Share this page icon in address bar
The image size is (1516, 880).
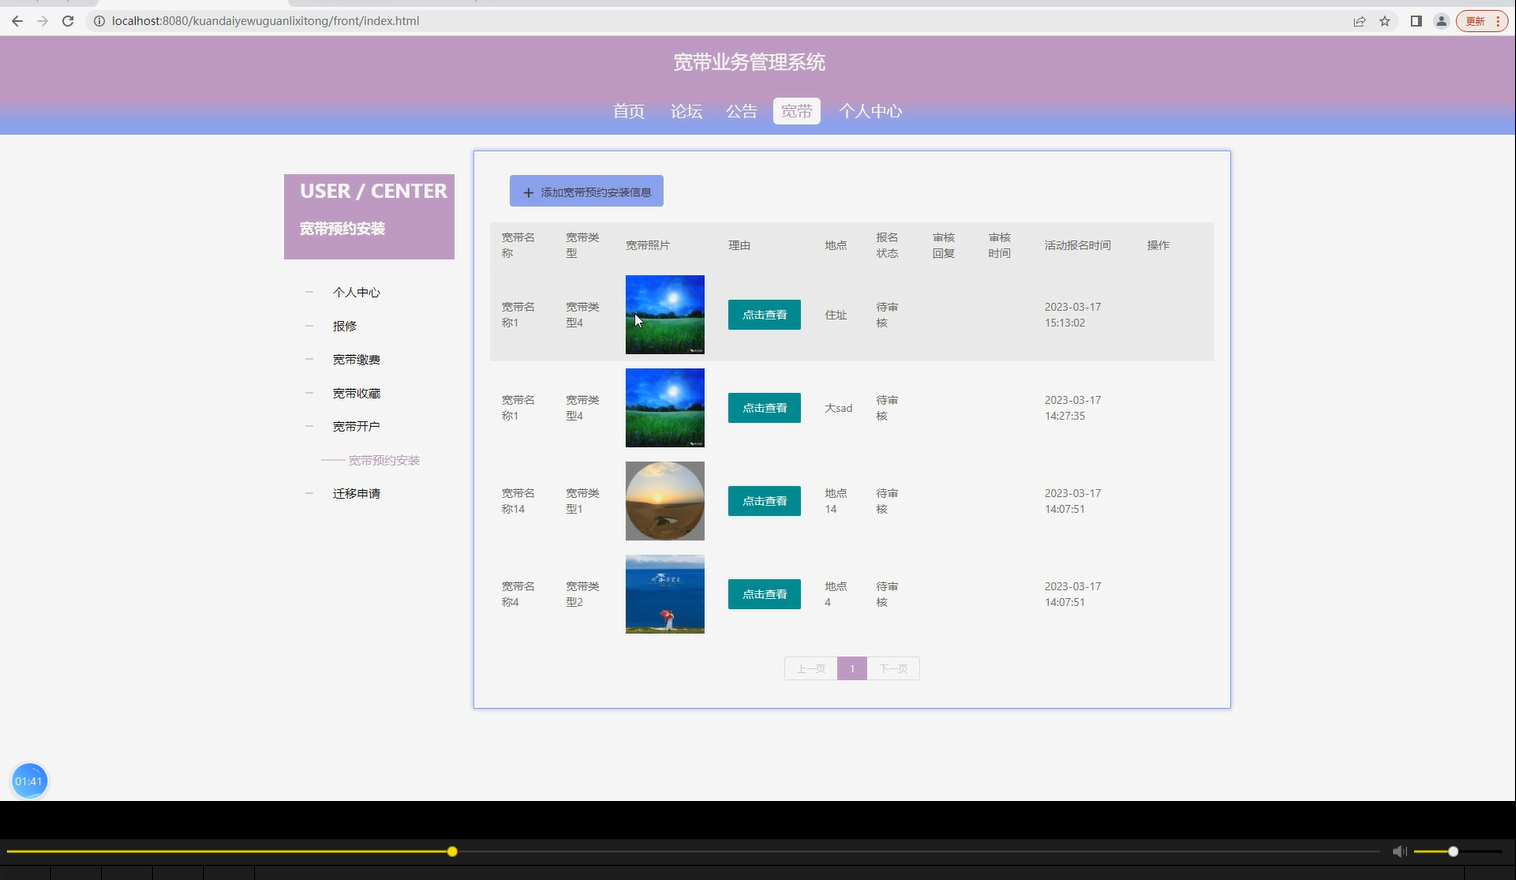point(1359,21)
